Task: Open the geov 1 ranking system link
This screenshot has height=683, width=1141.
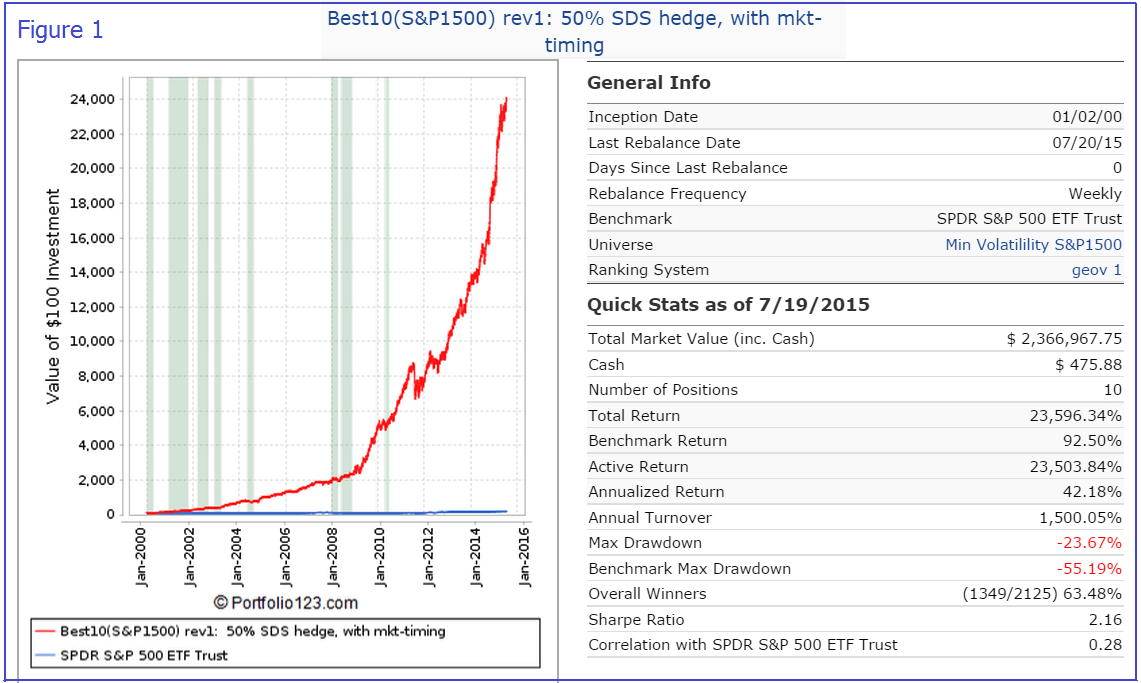Action: tap(1097, 270)
